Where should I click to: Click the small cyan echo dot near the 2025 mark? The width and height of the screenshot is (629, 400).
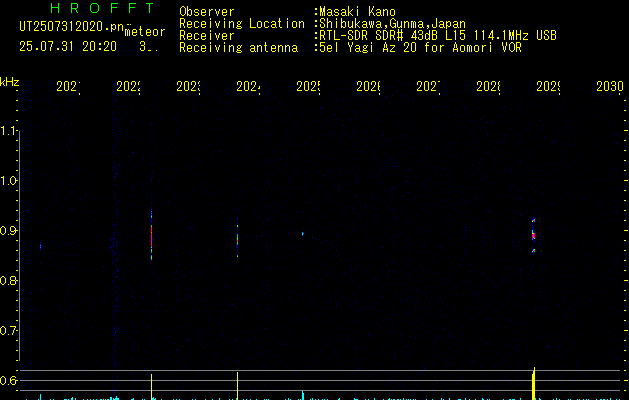coord(302,234)
